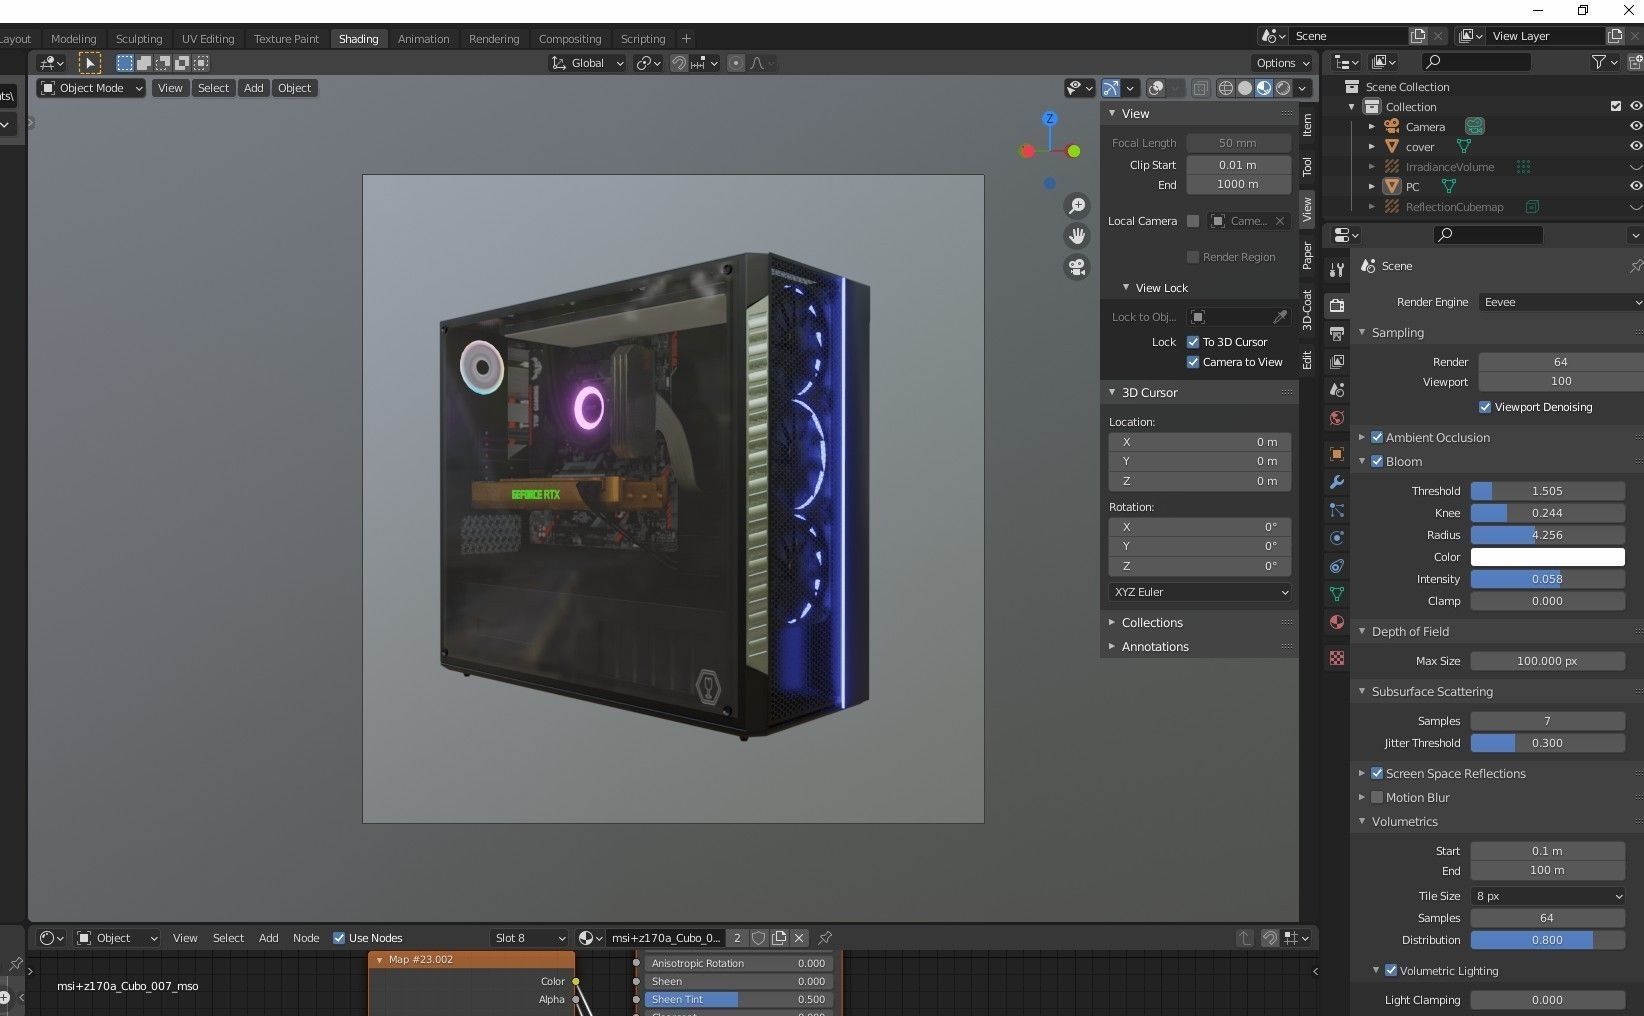Switch to the Animation workspace tab
The width and height of the screenshot is (1644, 1016).
(x=423, y=39)
